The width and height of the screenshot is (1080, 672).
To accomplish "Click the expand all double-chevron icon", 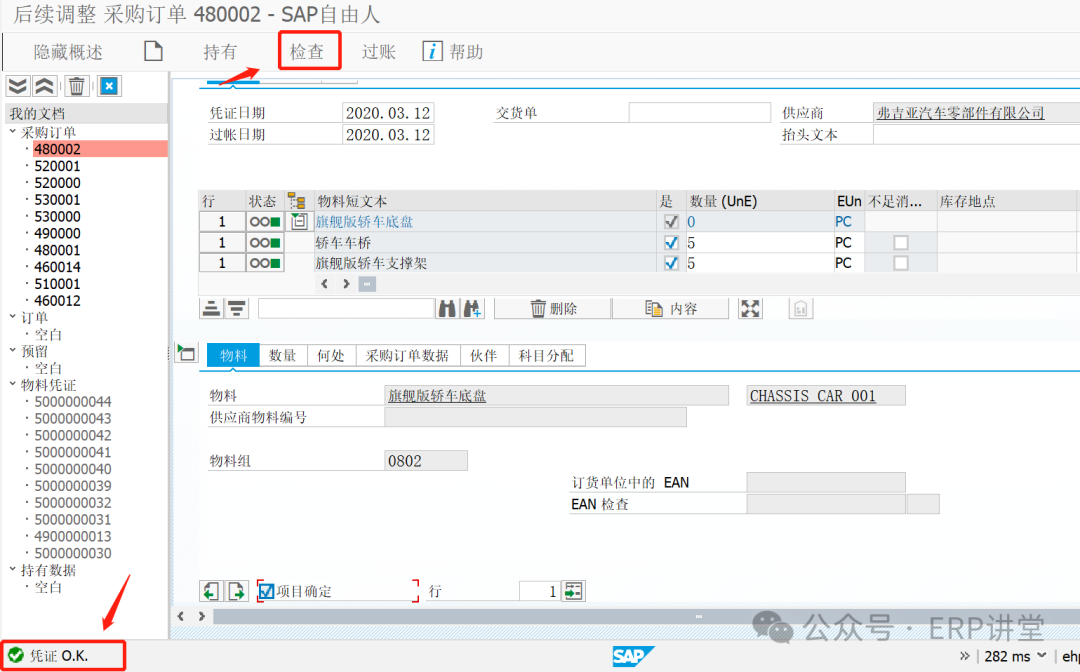I will click(18, 86).
